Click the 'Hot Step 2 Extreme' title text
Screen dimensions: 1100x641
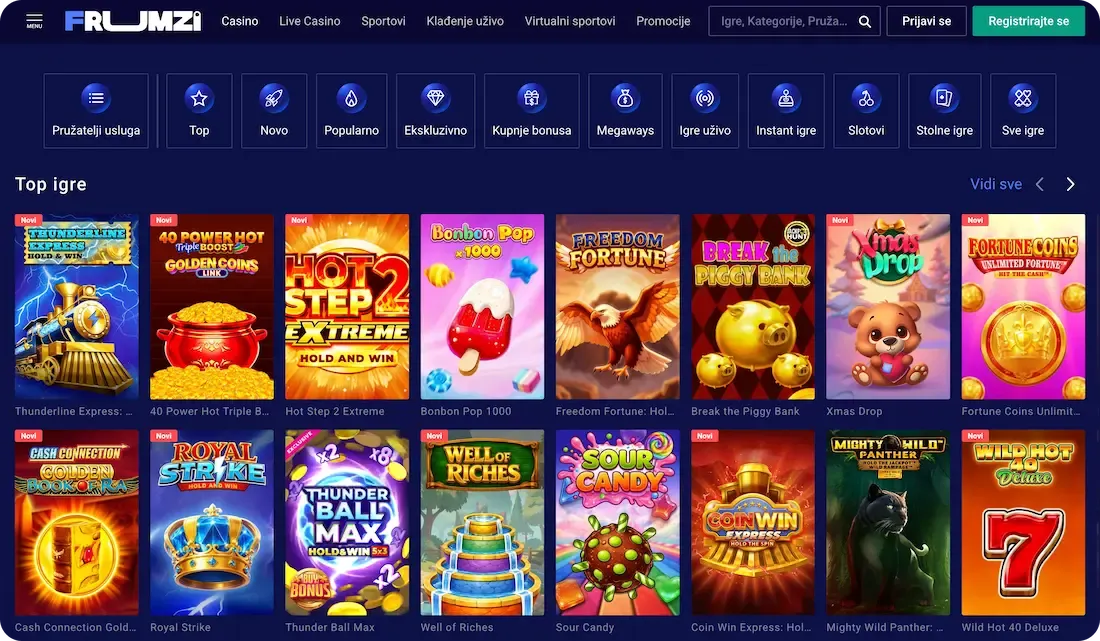[335, 412]
